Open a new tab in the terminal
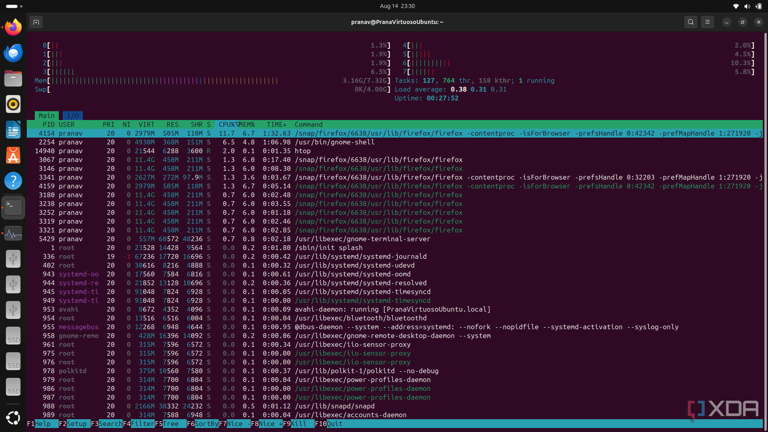The width and height of the screenshot is (768, 432). 36,22
